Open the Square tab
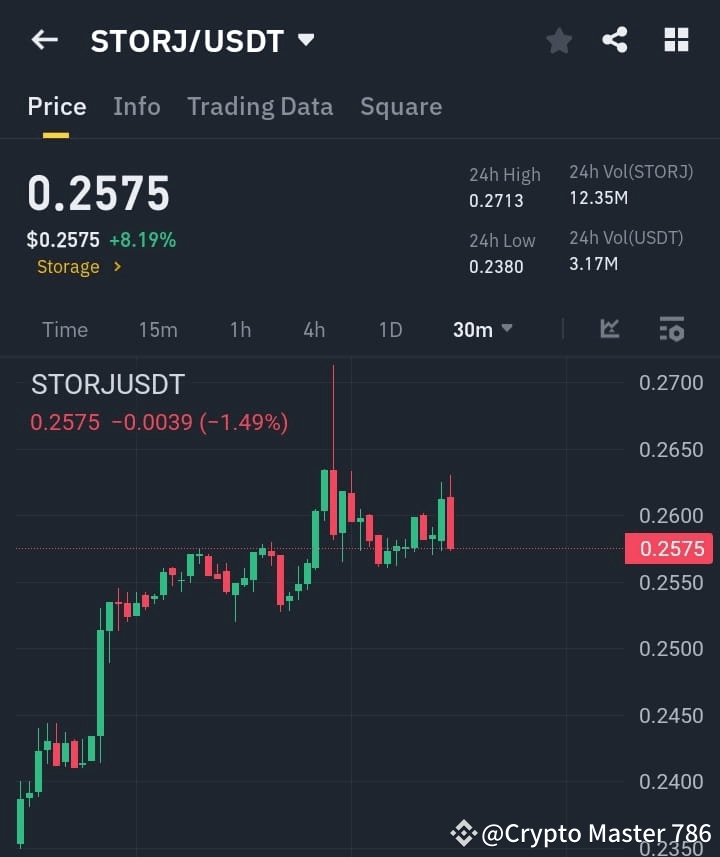The height and width of the screenshot is (857, 720). tap(401, 106)
